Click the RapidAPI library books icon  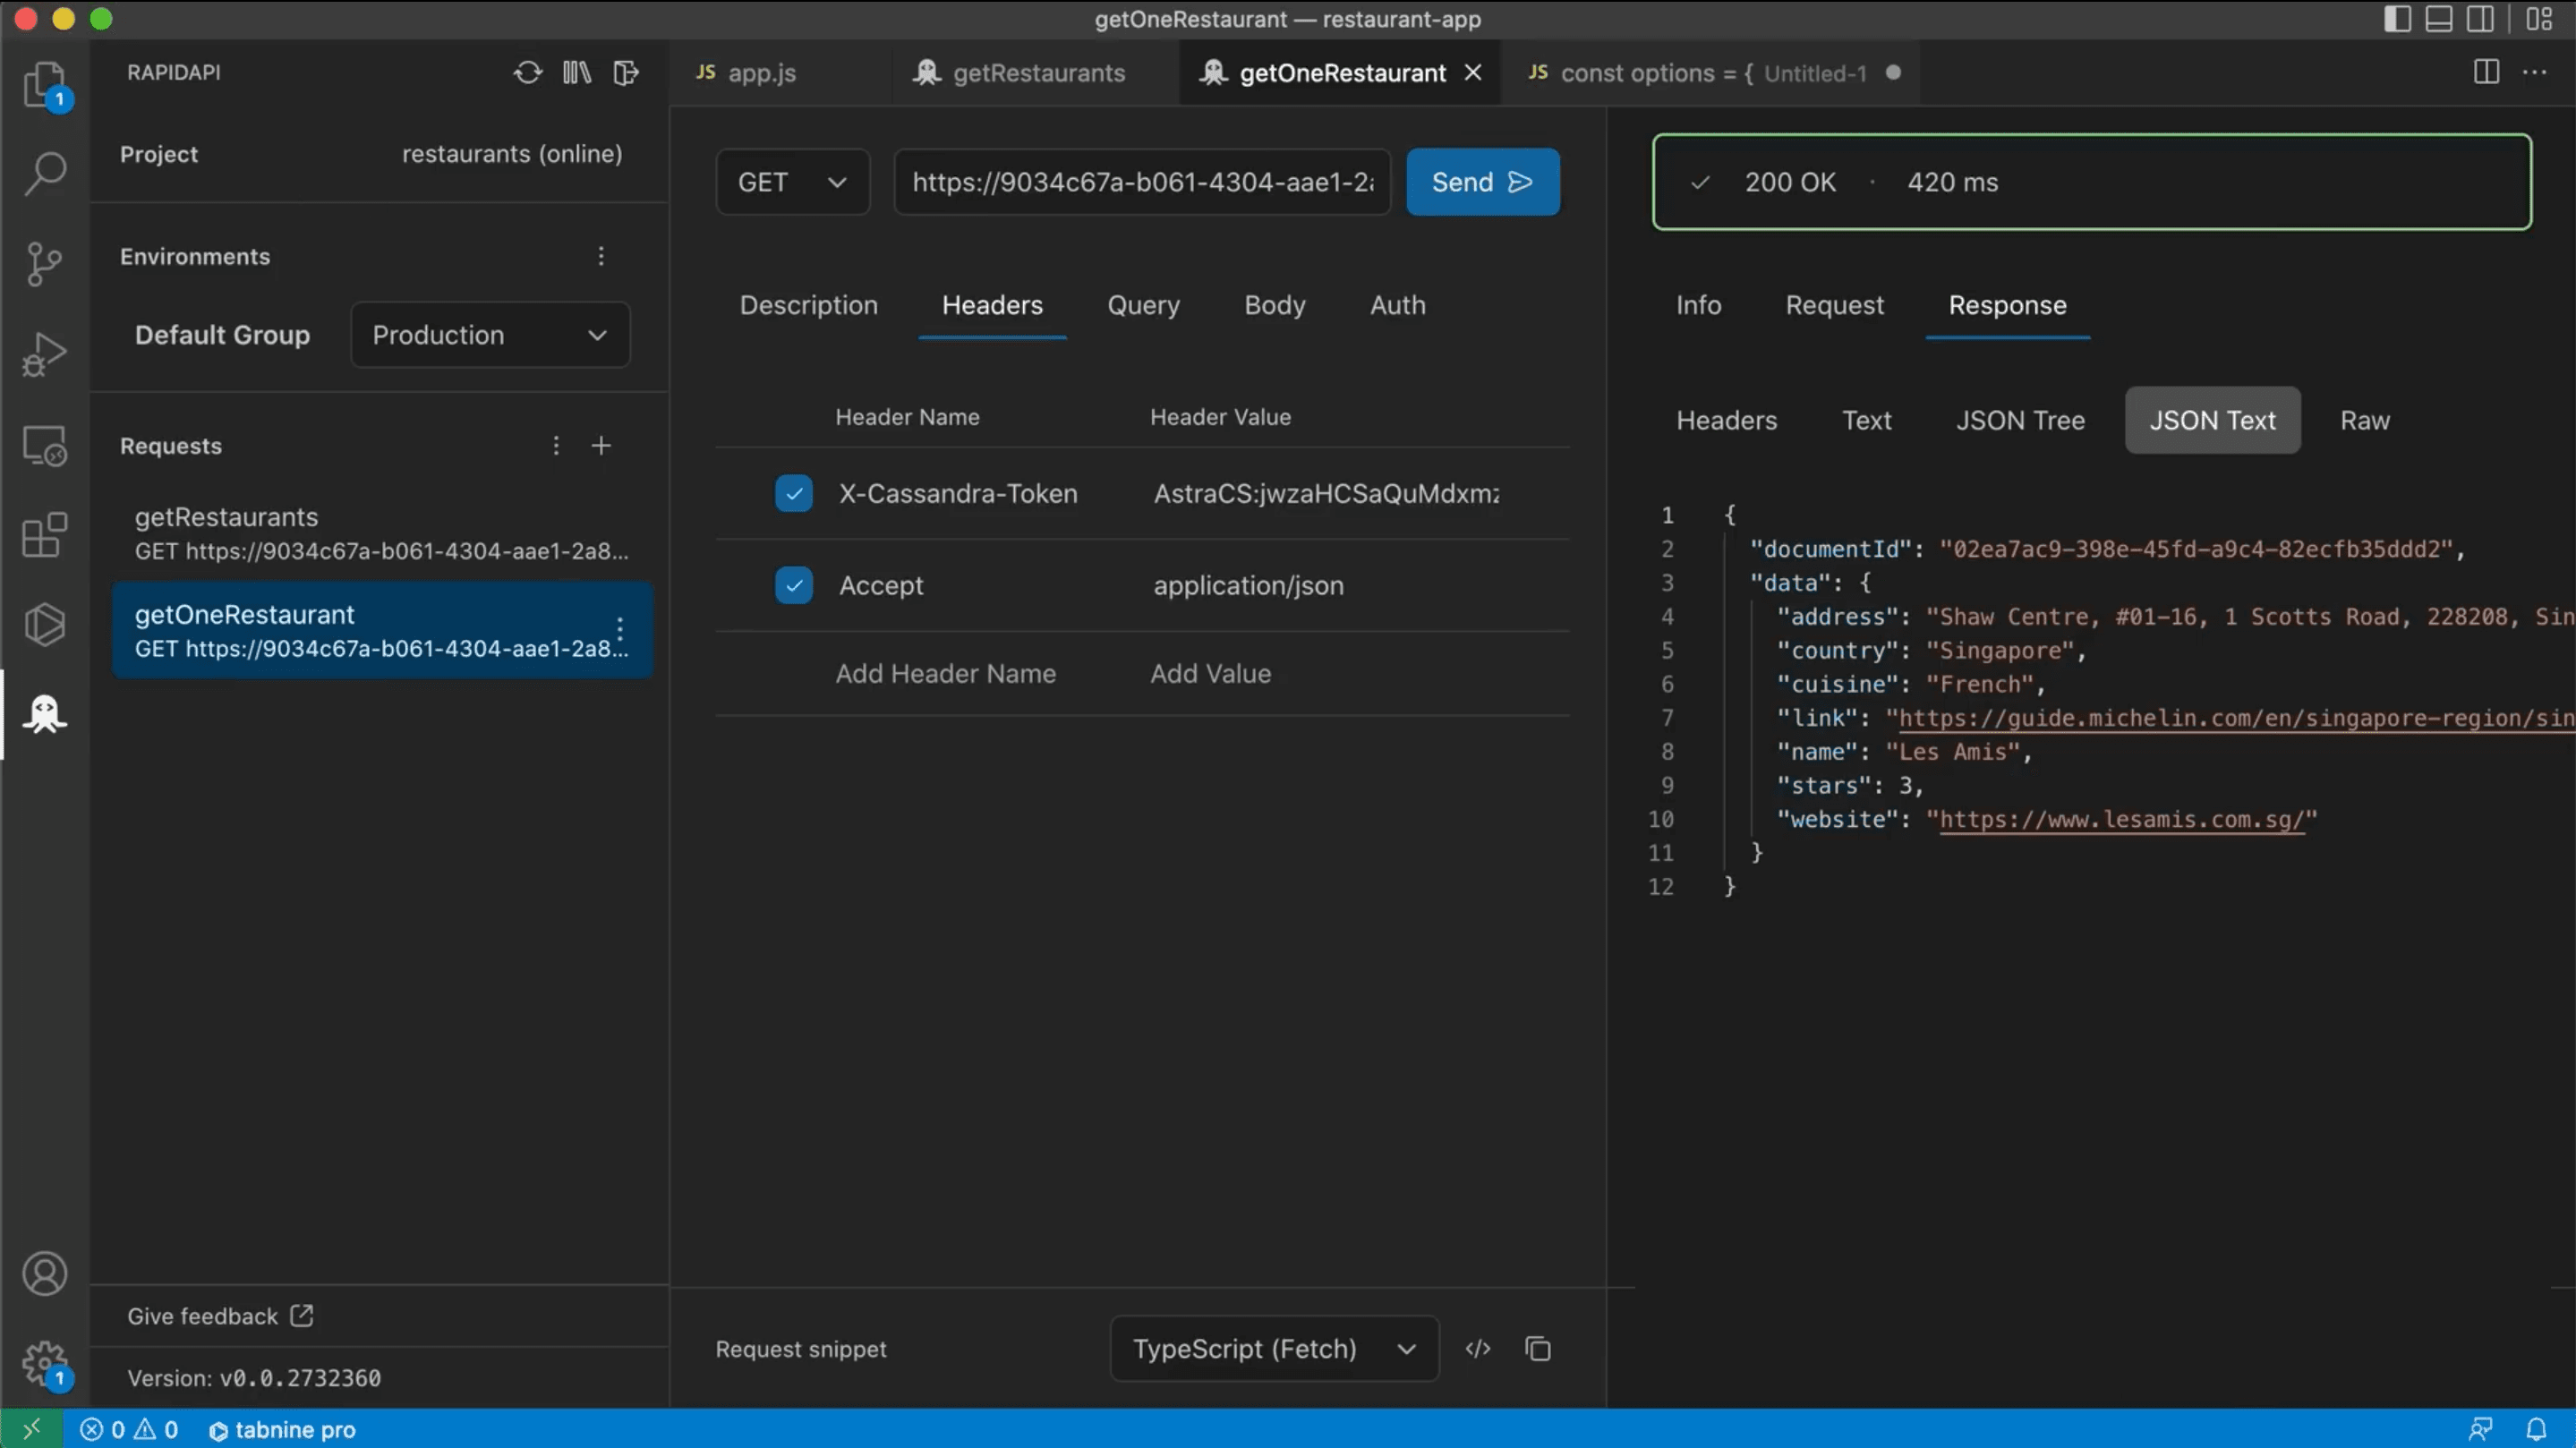click(577, 73)
